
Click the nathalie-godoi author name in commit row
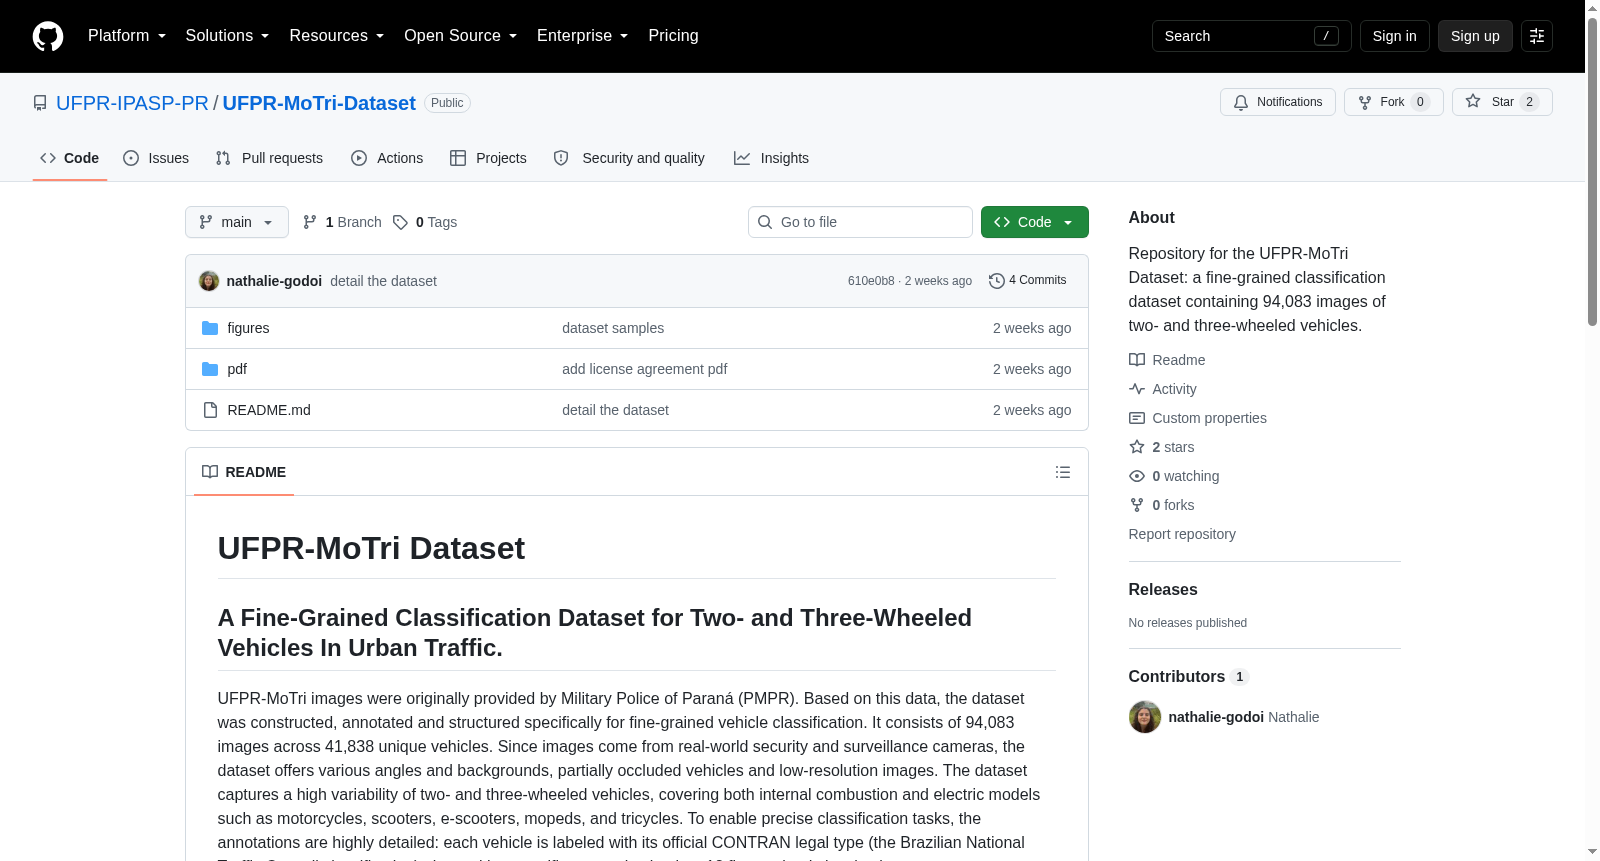click(x=274, y=281)
